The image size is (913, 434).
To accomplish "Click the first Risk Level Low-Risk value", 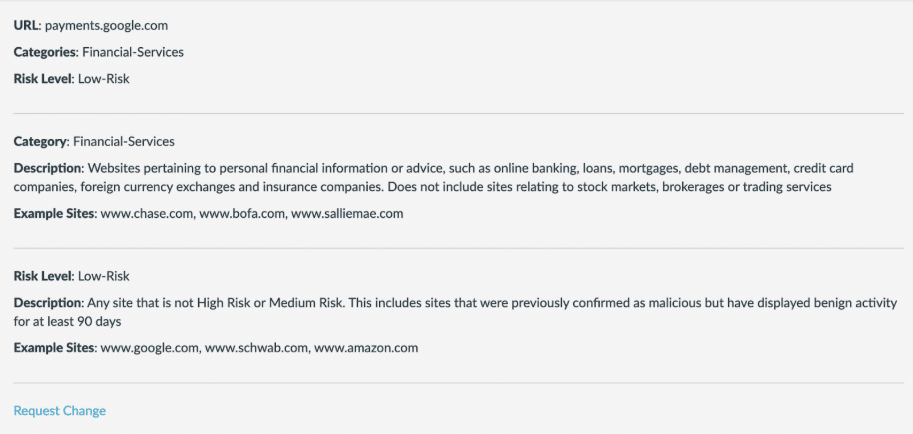I will 104,79.
